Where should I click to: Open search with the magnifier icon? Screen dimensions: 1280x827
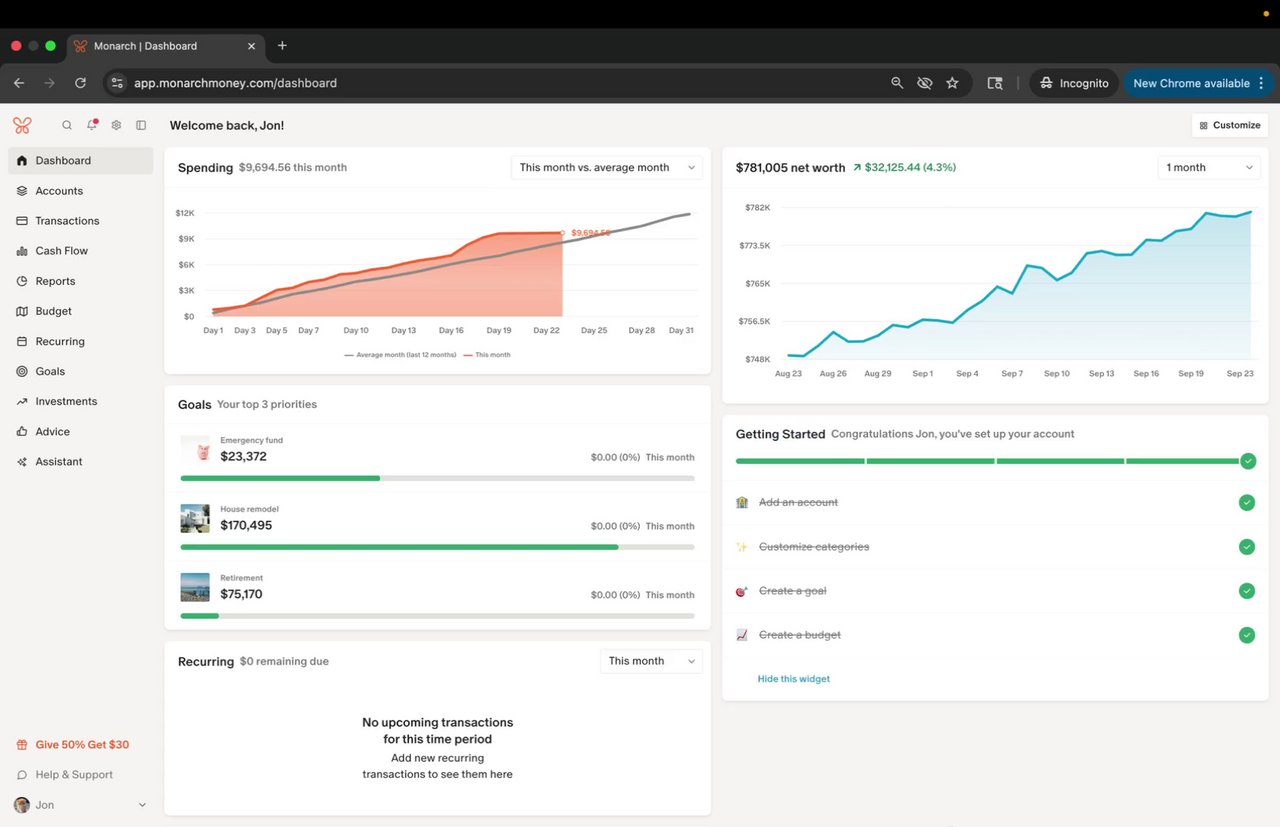point(67,125)
